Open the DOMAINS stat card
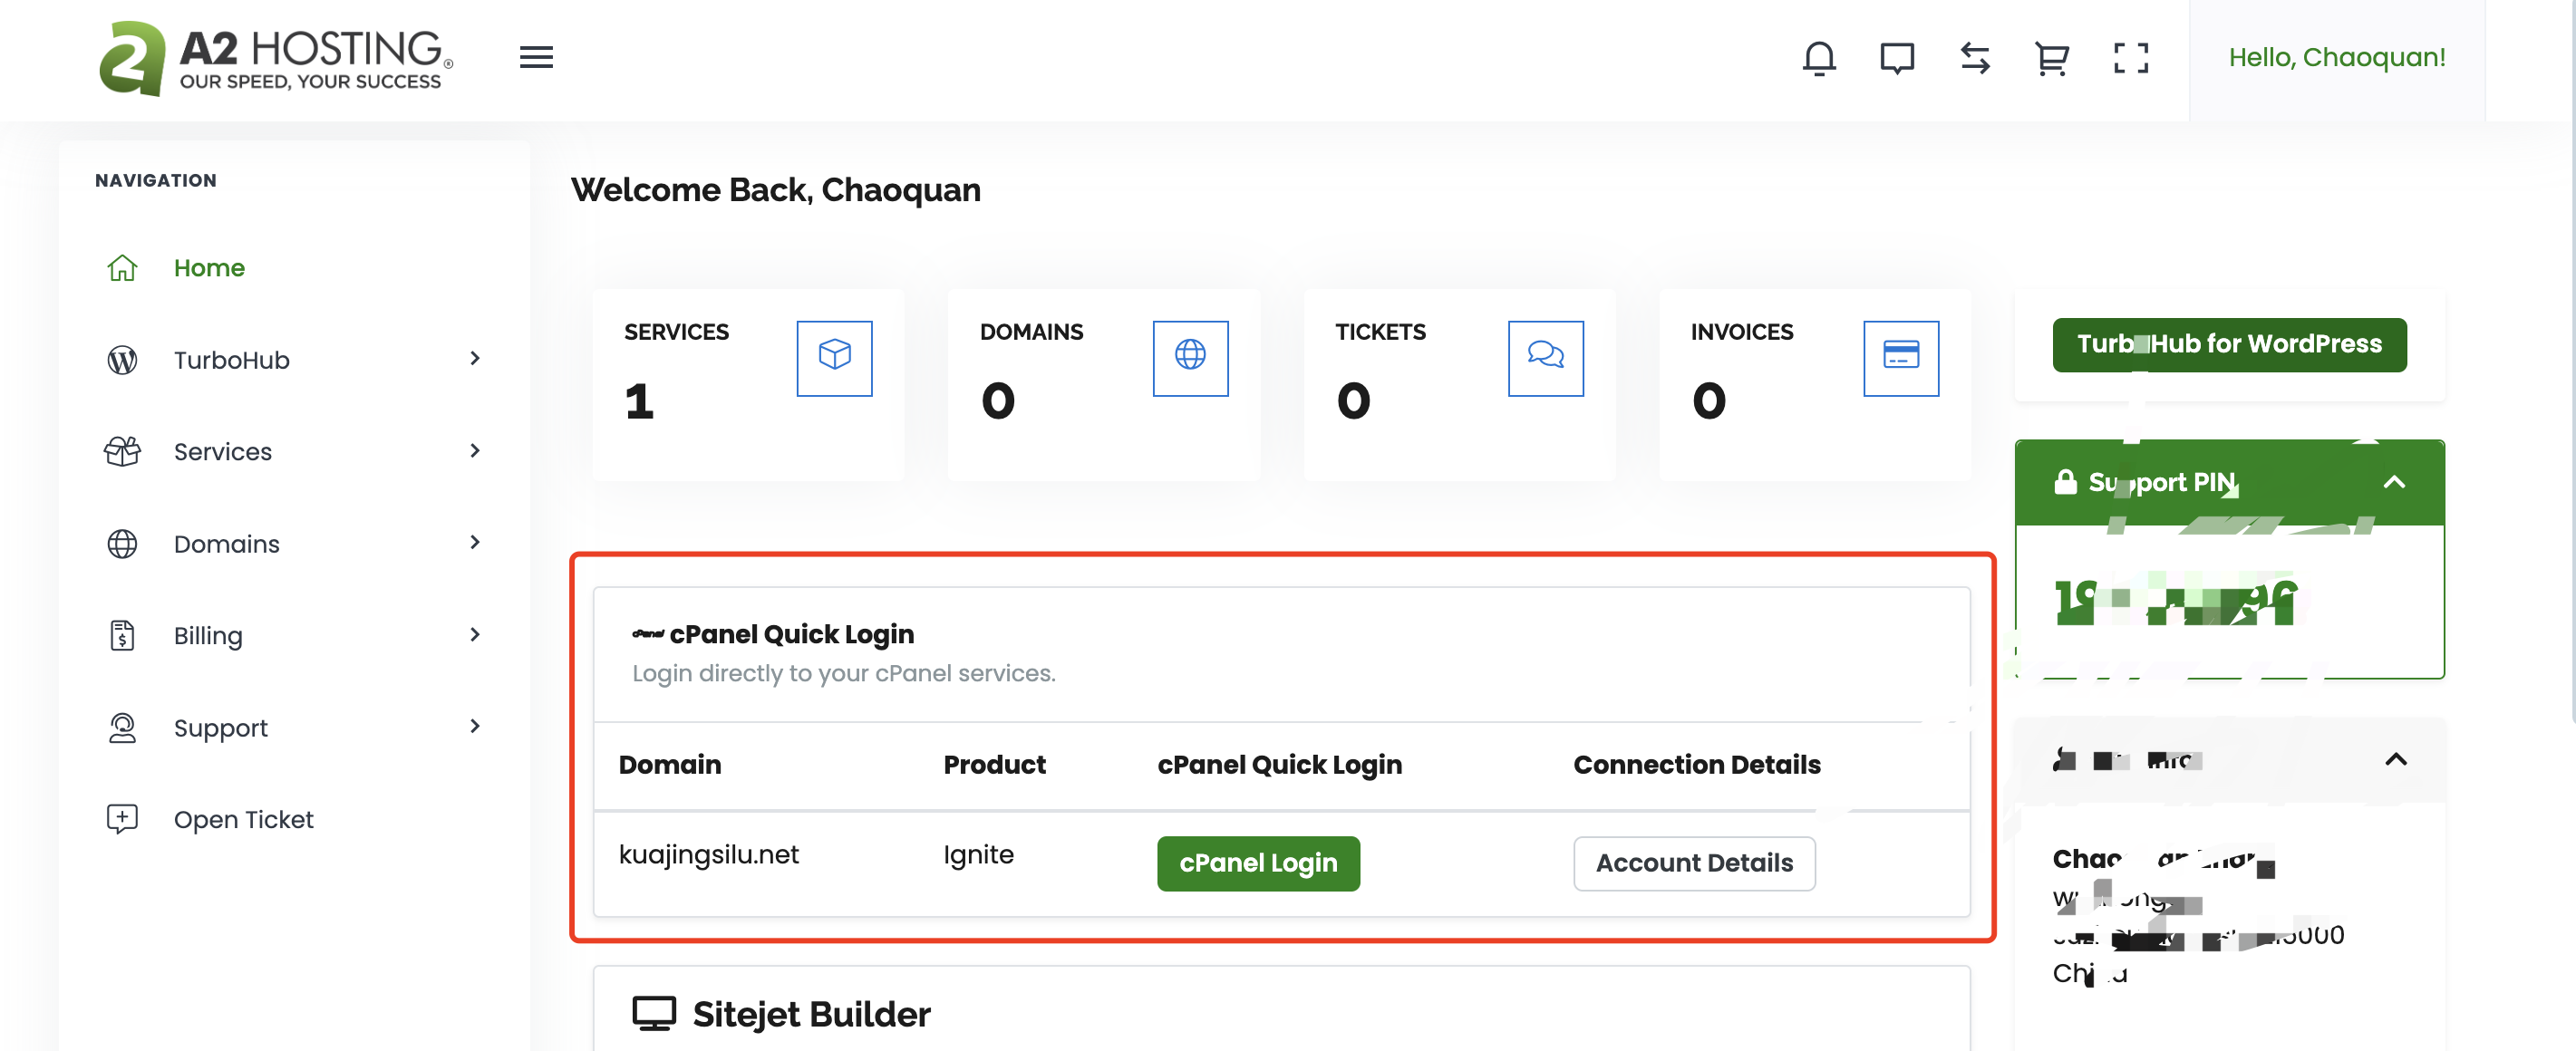 click(x=1104, y=385)
